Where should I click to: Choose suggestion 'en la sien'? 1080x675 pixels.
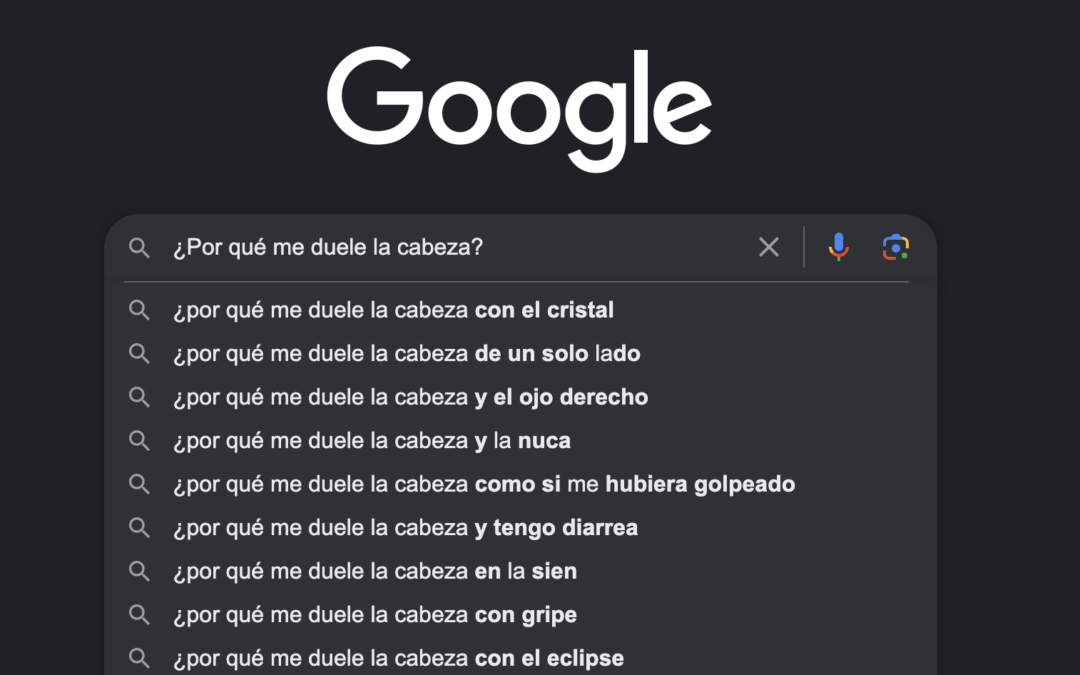pos(377,571)
